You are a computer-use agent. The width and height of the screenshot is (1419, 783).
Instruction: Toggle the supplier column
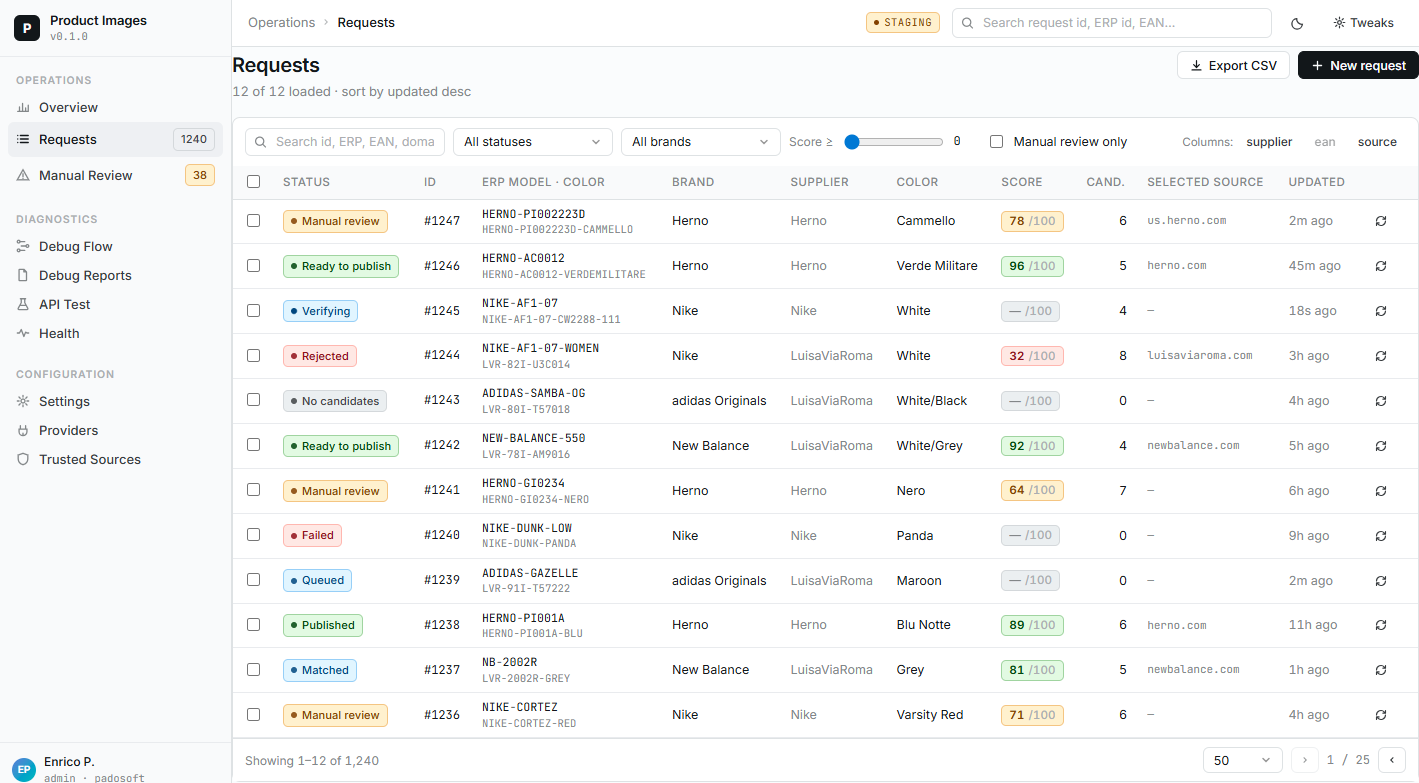click(1269, 142)
